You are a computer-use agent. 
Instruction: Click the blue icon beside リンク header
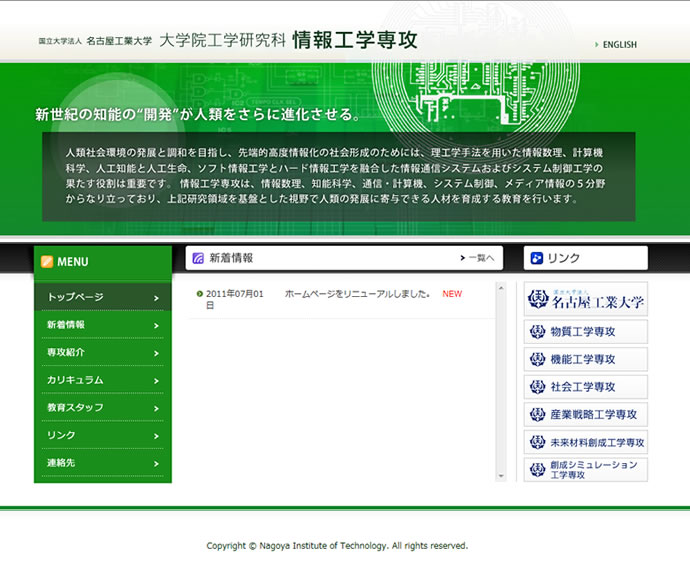536,258
